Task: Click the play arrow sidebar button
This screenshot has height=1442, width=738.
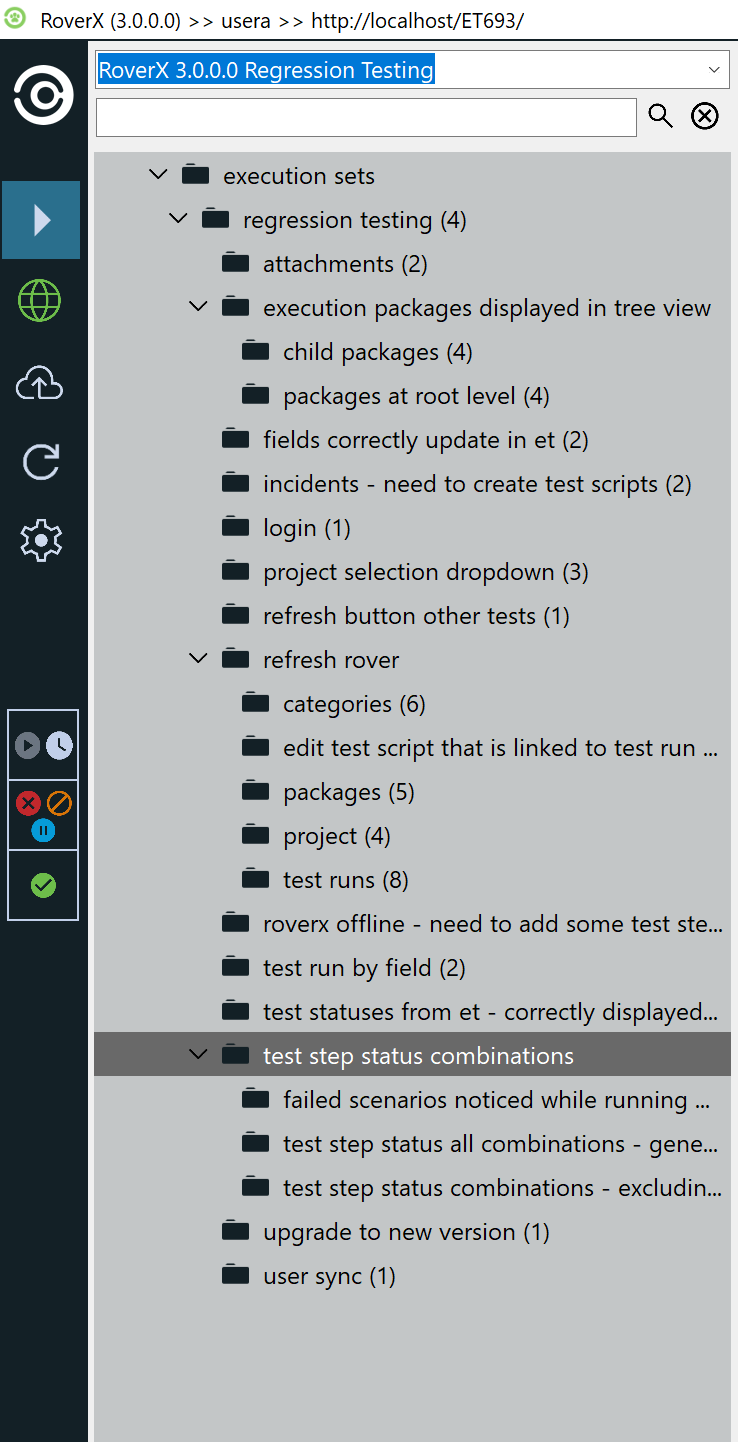Action: pyautogui.click(x=41, y=220)
